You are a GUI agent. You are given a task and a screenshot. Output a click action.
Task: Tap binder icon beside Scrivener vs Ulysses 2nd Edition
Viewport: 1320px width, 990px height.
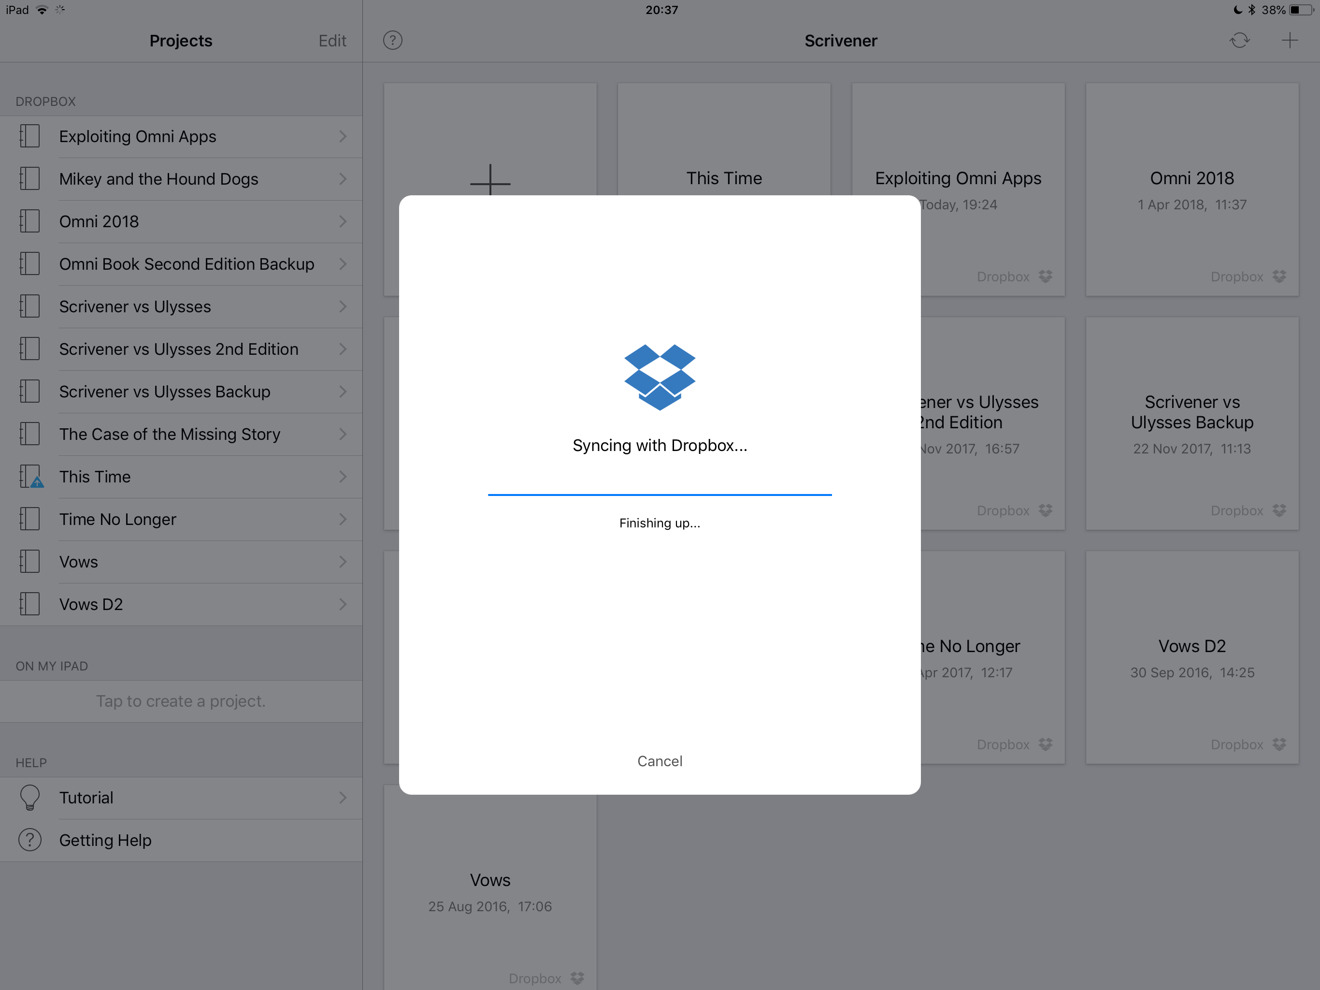tap(30, 349)
